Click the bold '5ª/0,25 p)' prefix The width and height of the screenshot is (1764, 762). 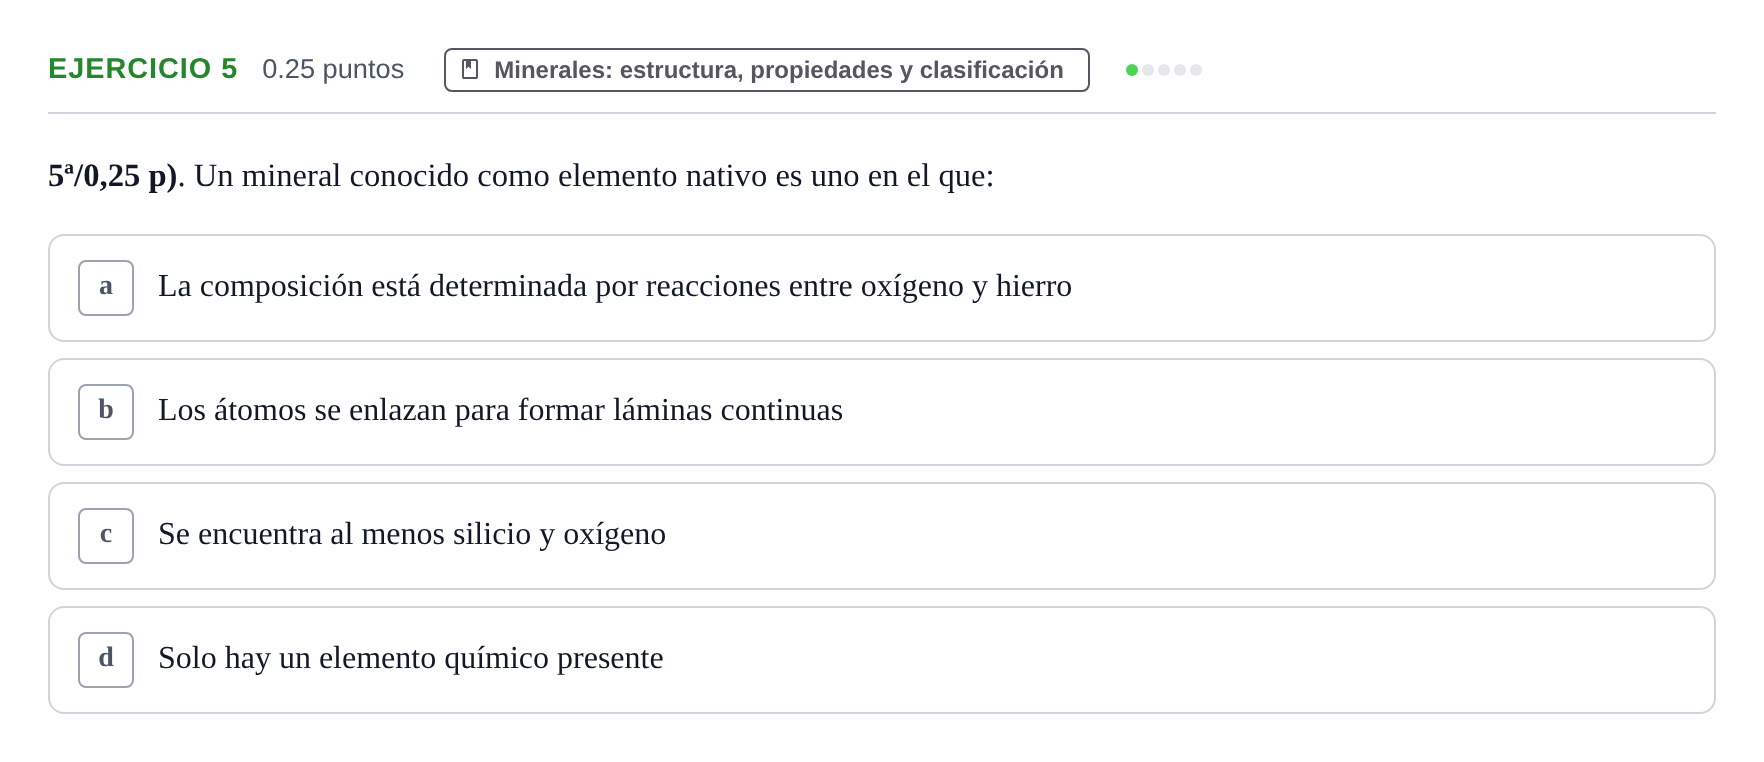click(x=112, y=176)
